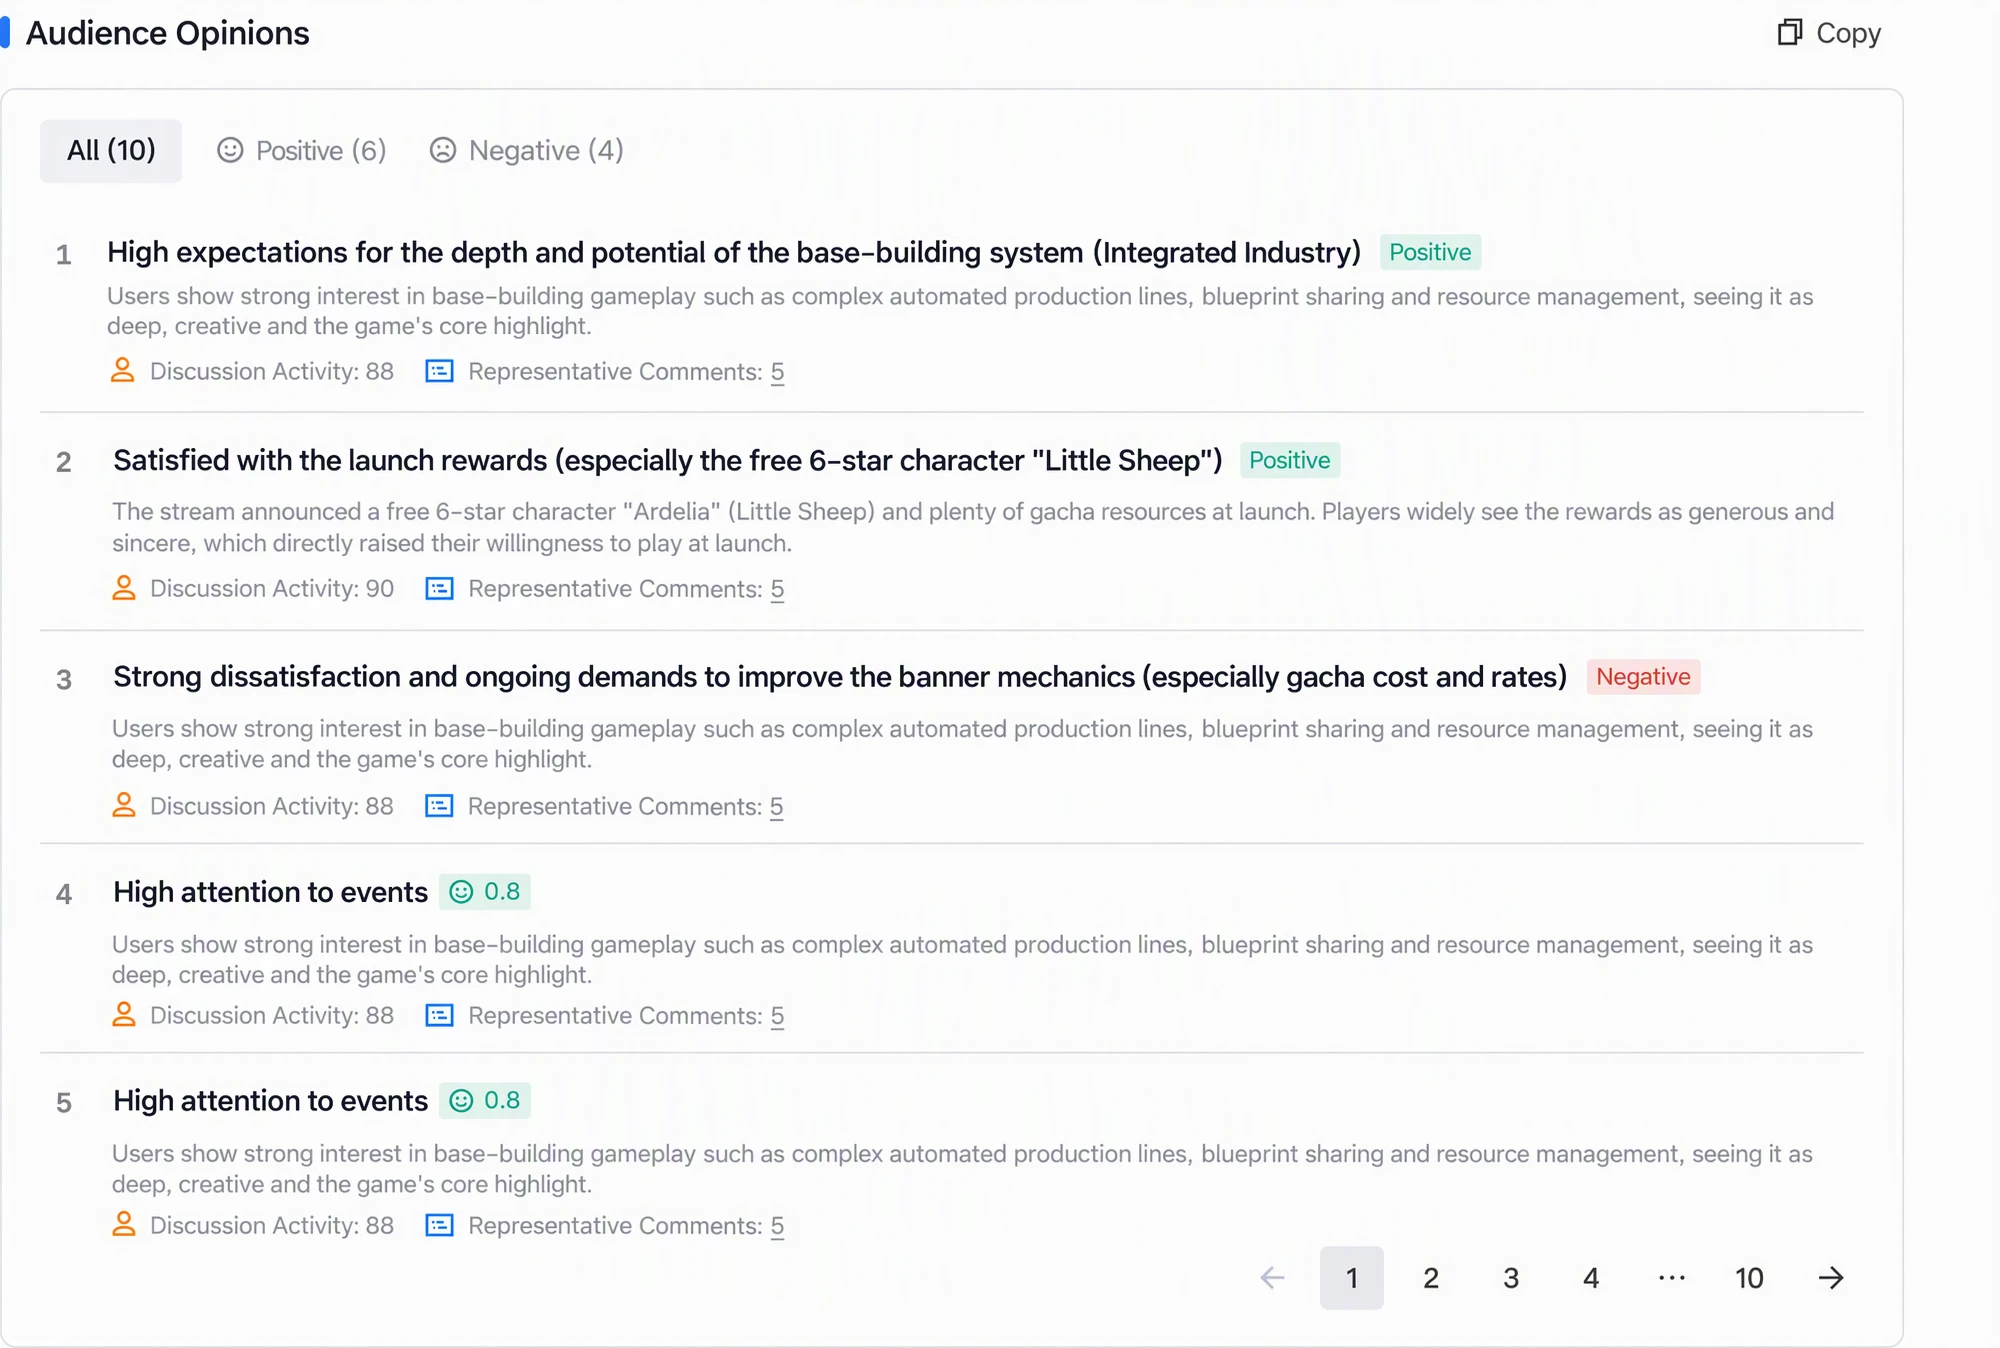The width and height of the screenshot is (2000, 1348).
Task: Select page 1 in pagination
Action: (1352, 1278)
